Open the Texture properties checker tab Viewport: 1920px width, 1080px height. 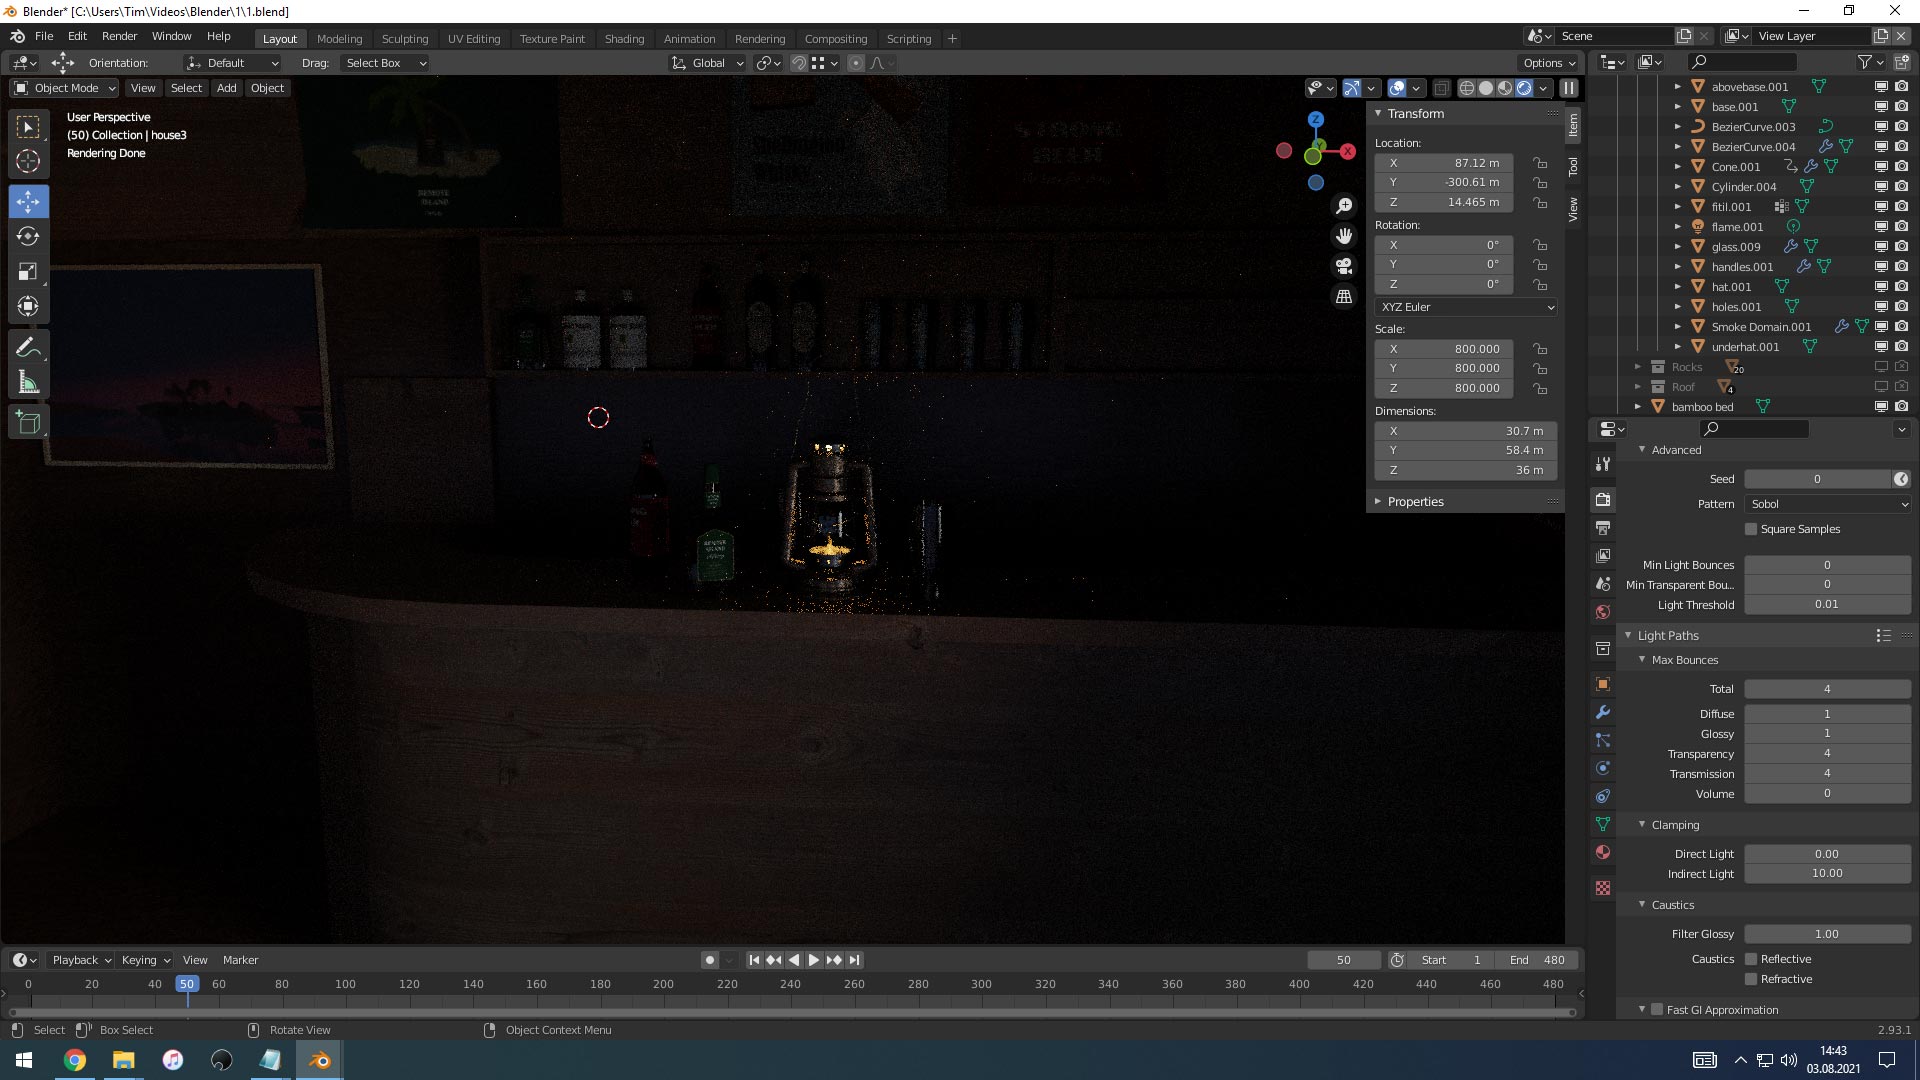point(1603,888)
